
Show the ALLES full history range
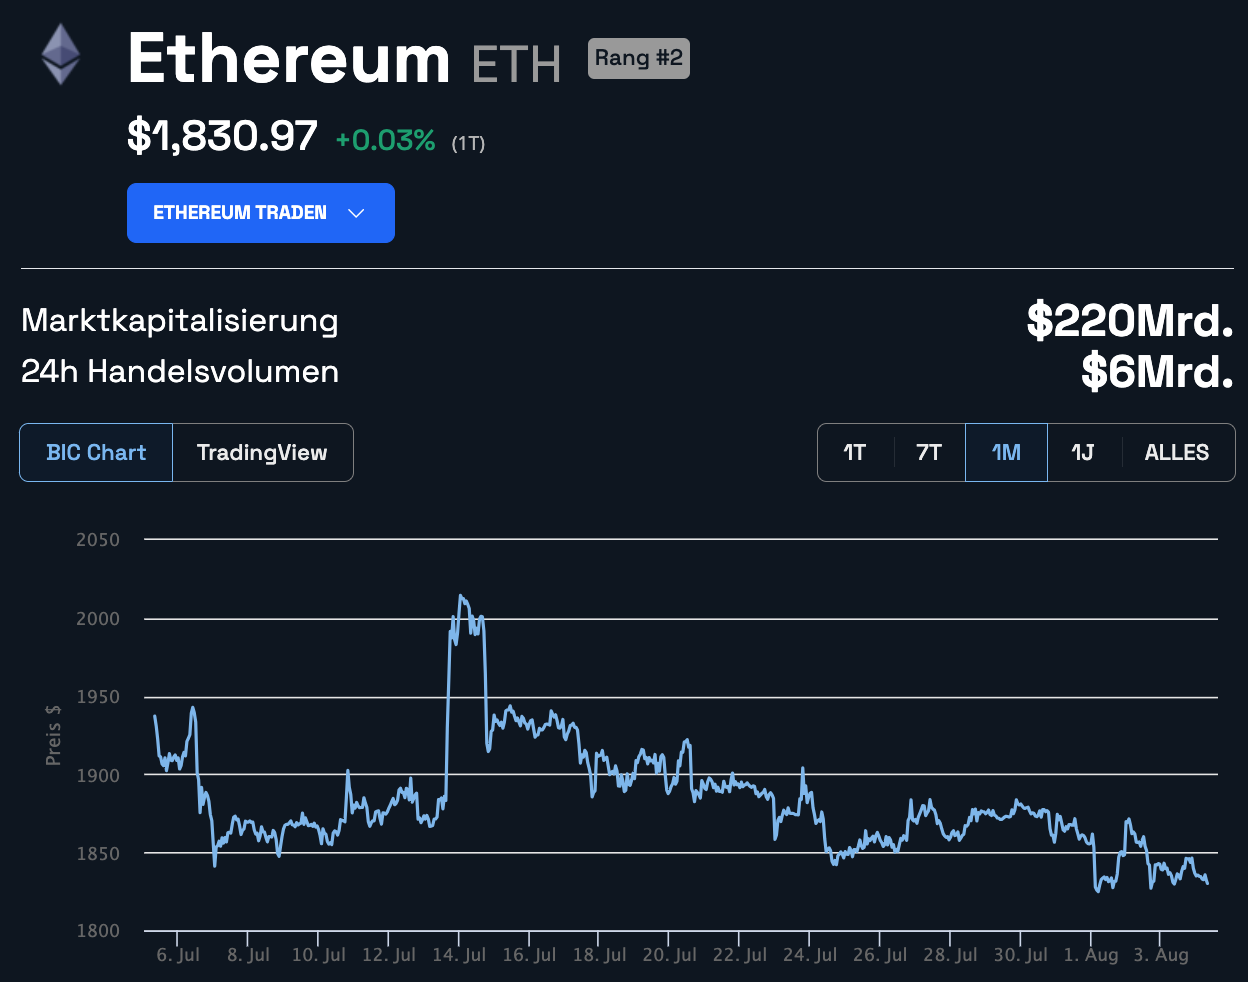click(x=1177, y=453)
